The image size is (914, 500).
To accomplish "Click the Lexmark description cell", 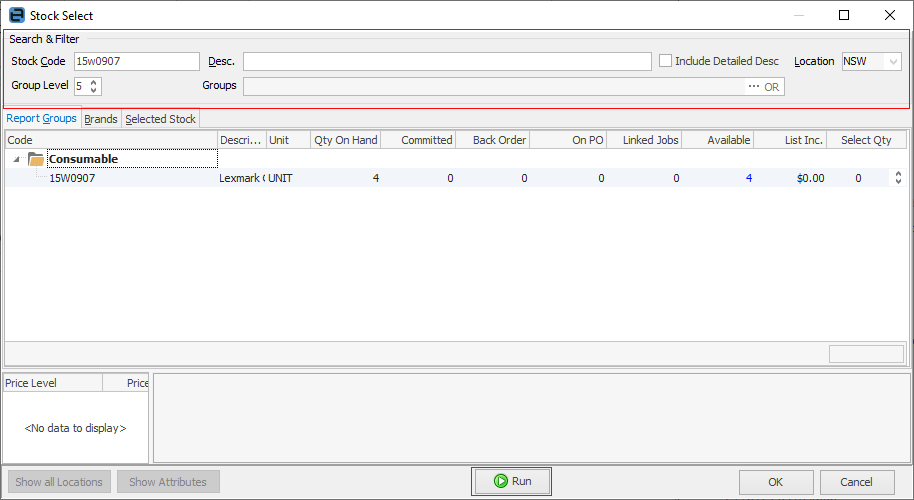I will point(242,178).
